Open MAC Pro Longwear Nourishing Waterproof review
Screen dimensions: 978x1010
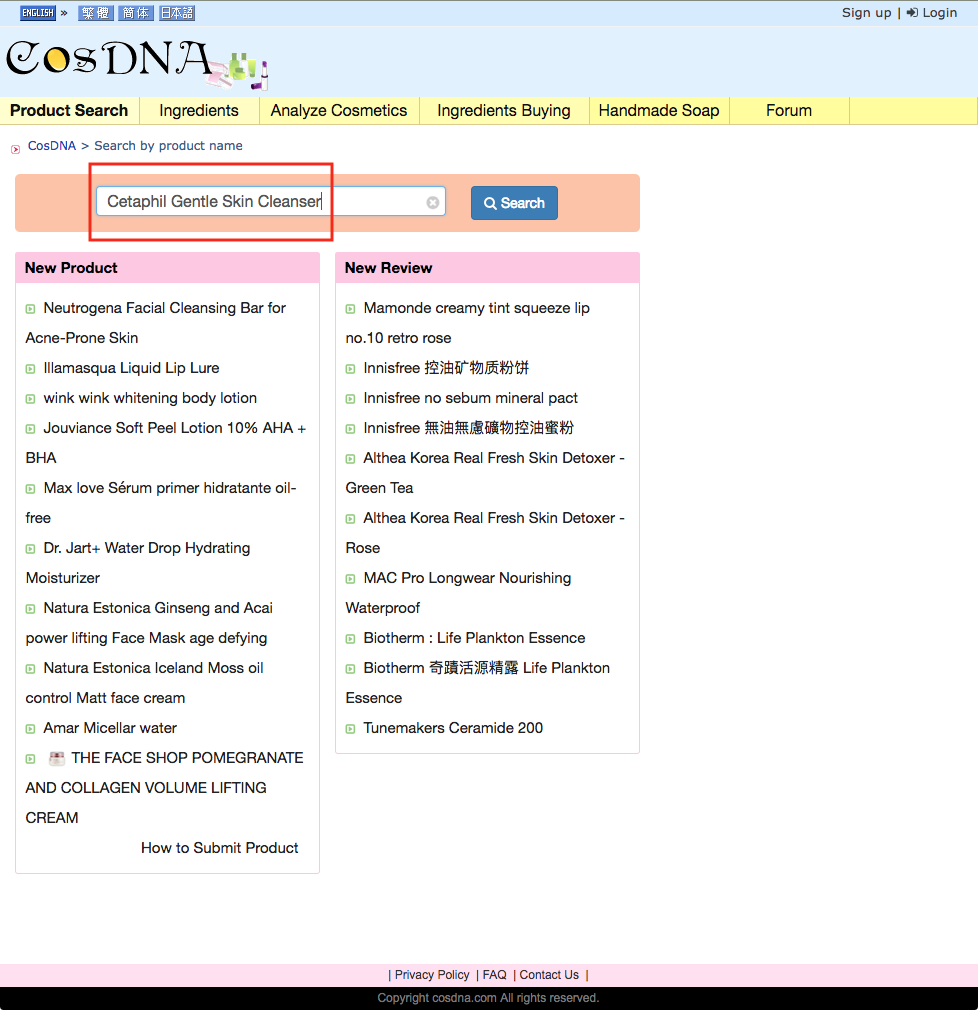tap(459, 593)
